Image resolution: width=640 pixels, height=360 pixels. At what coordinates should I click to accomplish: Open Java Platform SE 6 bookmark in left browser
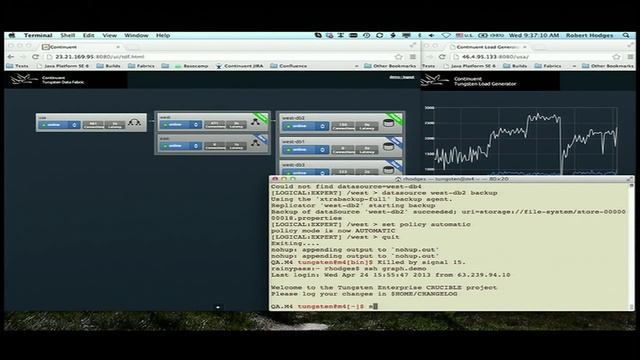[x=63, y=66]
